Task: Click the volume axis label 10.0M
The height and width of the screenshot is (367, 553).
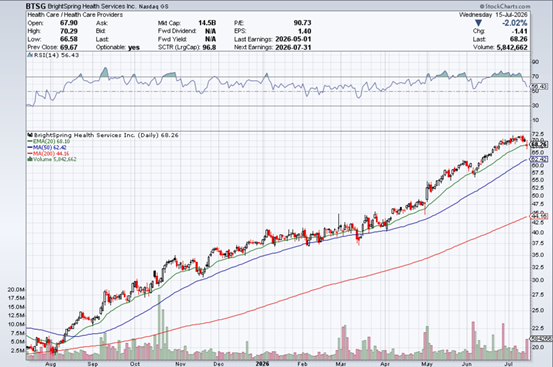Action: tap(16, 324)
